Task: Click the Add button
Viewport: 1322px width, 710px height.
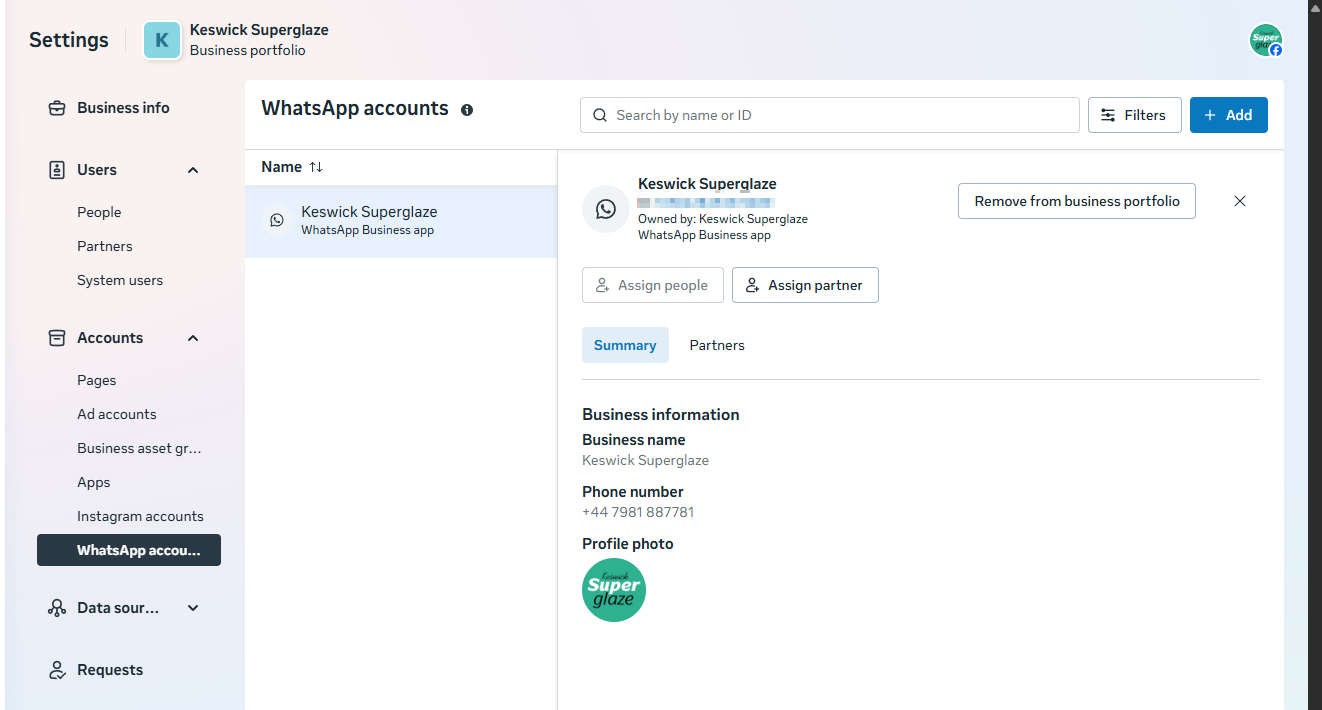Action: tap(1228, 115)
